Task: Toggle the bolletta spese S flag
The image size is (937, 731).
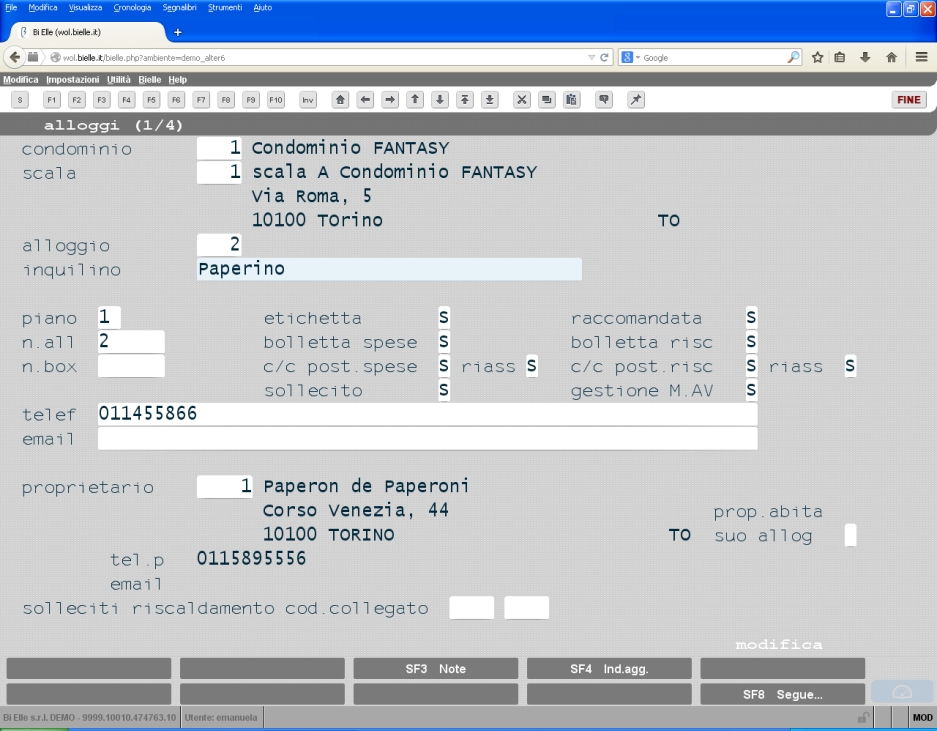Action: (x=443, y=341)
